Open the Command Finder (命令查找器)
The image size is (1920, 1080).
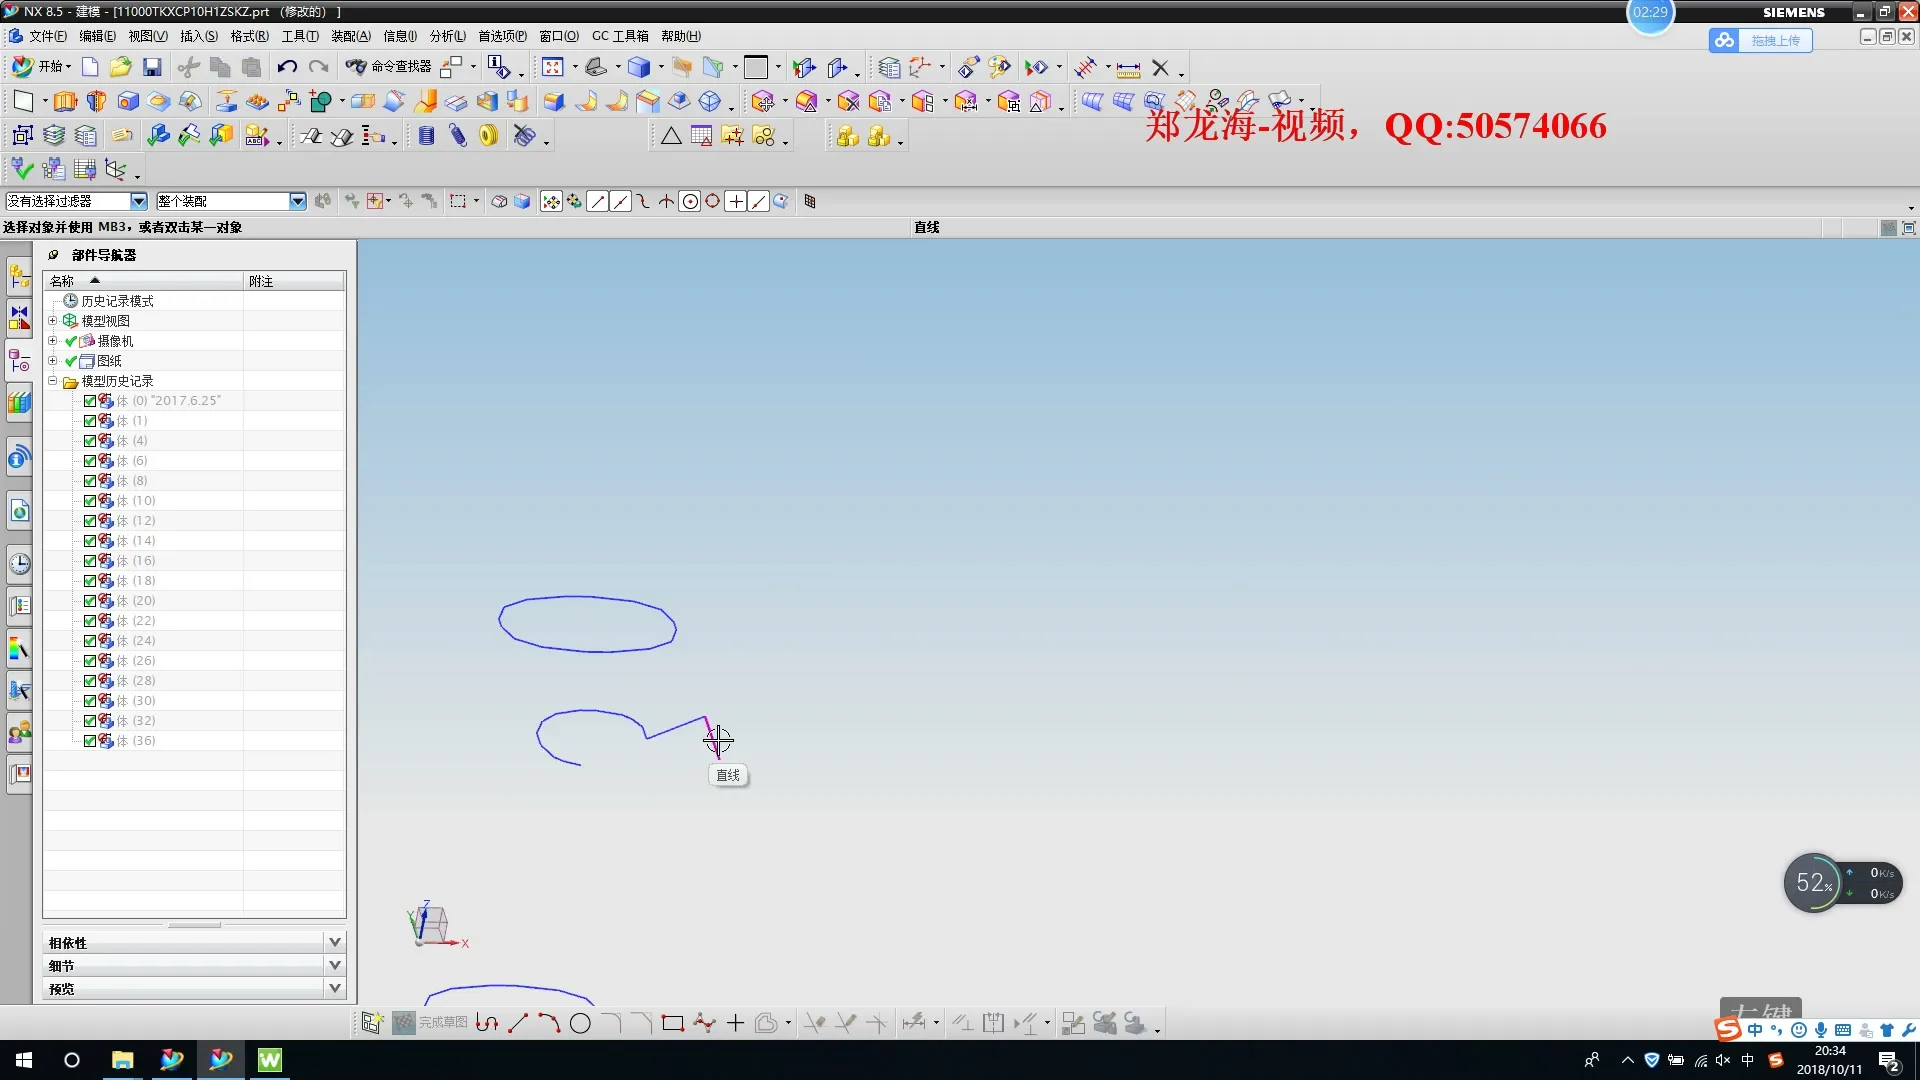point(389,67)
